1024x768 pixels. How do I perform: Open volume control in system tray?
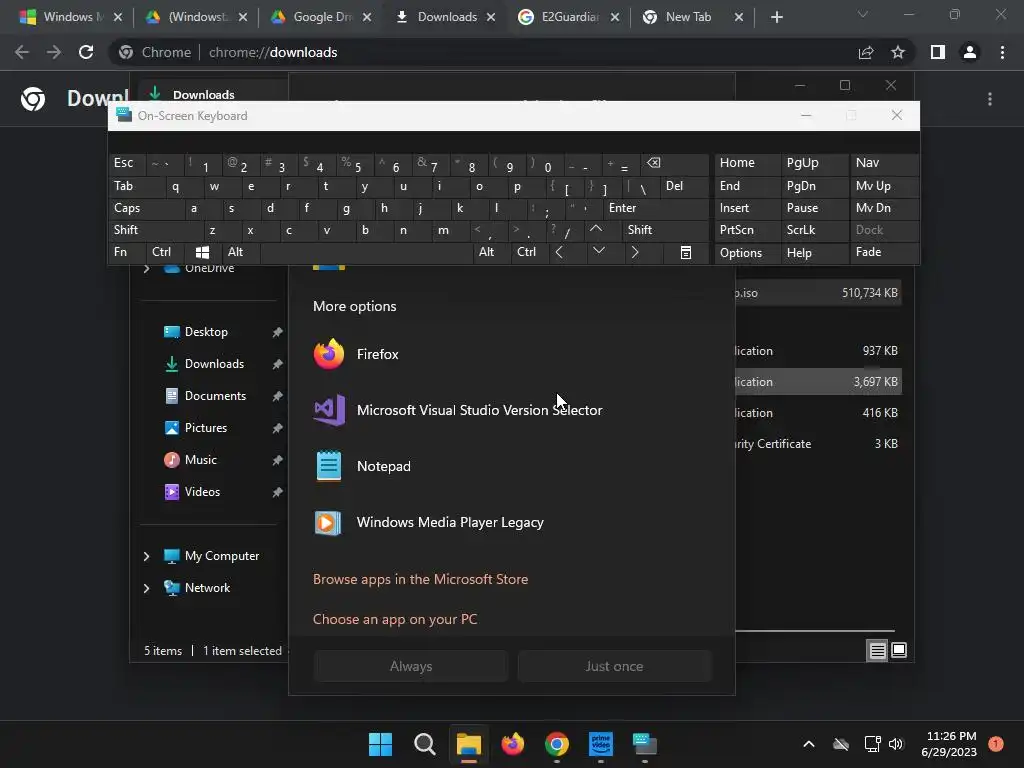click(x=896, y=744)
